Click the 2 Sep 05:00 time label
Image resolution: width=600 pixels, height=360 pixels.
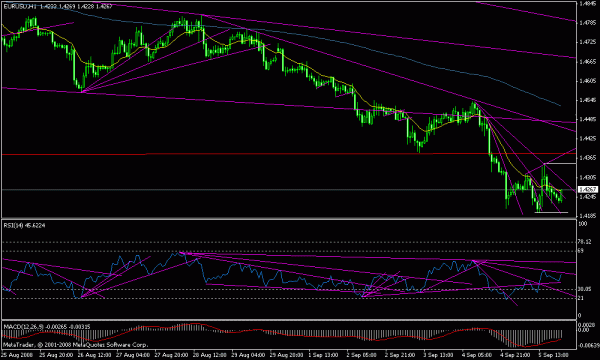point(362,355)
